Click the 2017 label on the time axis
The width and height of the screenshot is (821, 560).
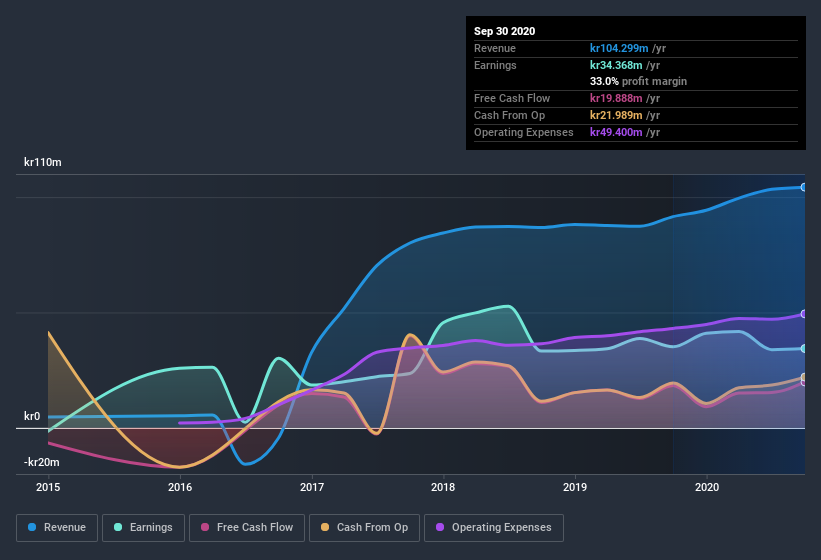312,488
